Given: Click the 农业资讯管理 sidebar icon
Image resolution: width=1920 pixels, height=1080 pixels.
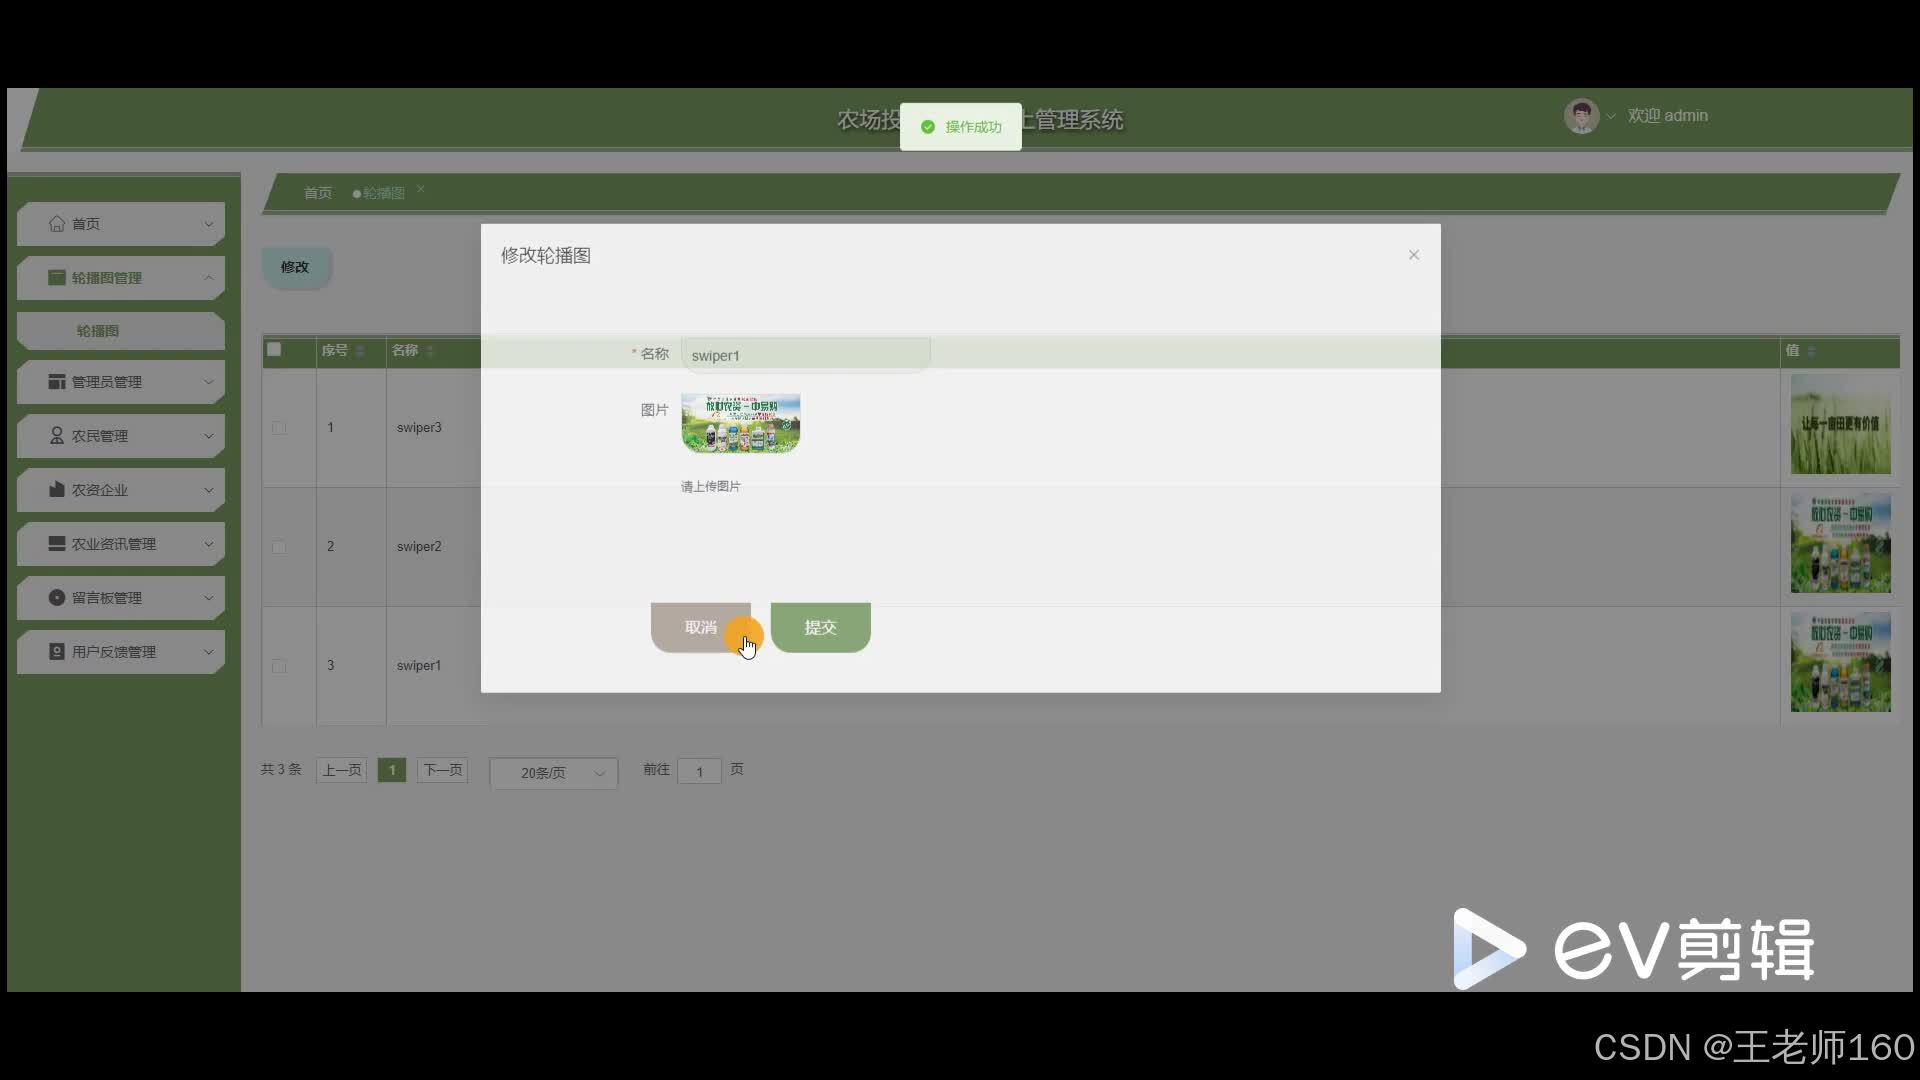Looking at the screenshot, I should 57,544.
